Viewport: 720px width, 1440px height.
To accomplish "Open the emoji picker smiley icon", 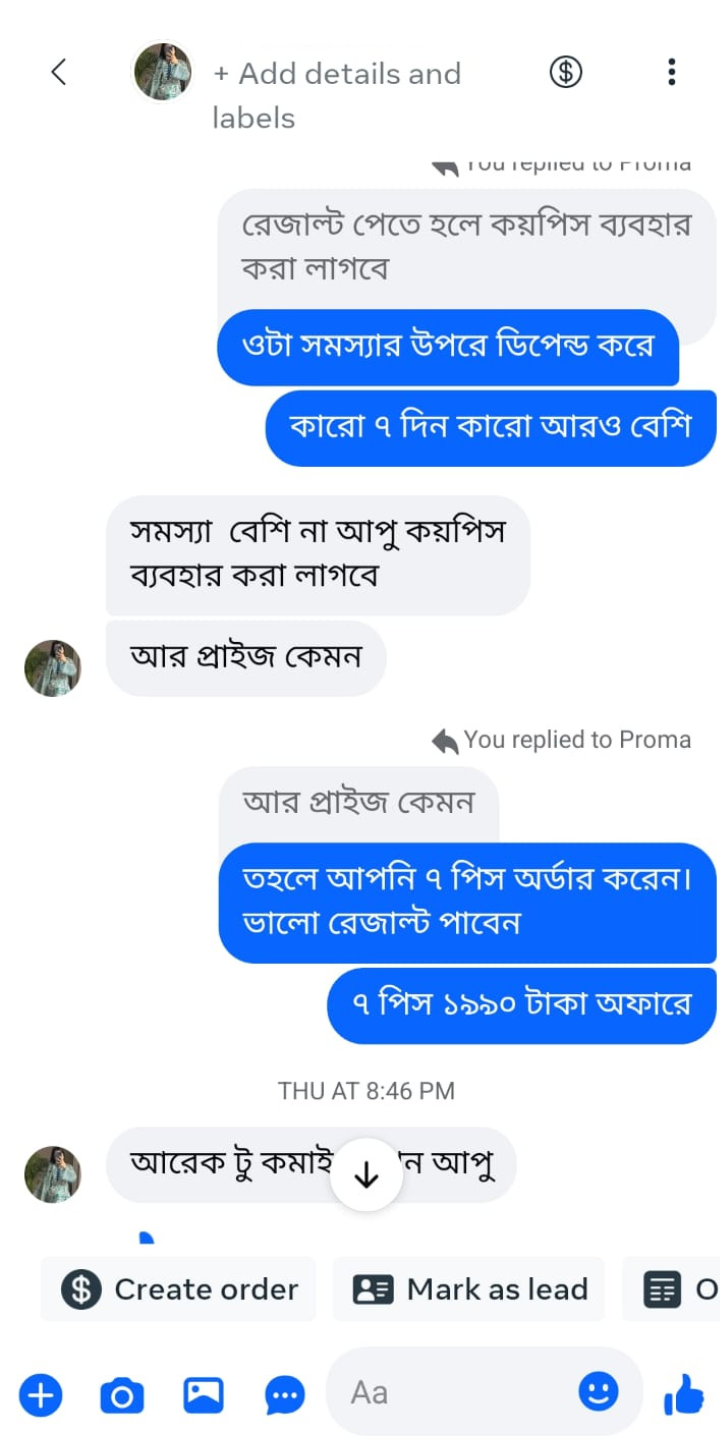I will click(598, 1391).
